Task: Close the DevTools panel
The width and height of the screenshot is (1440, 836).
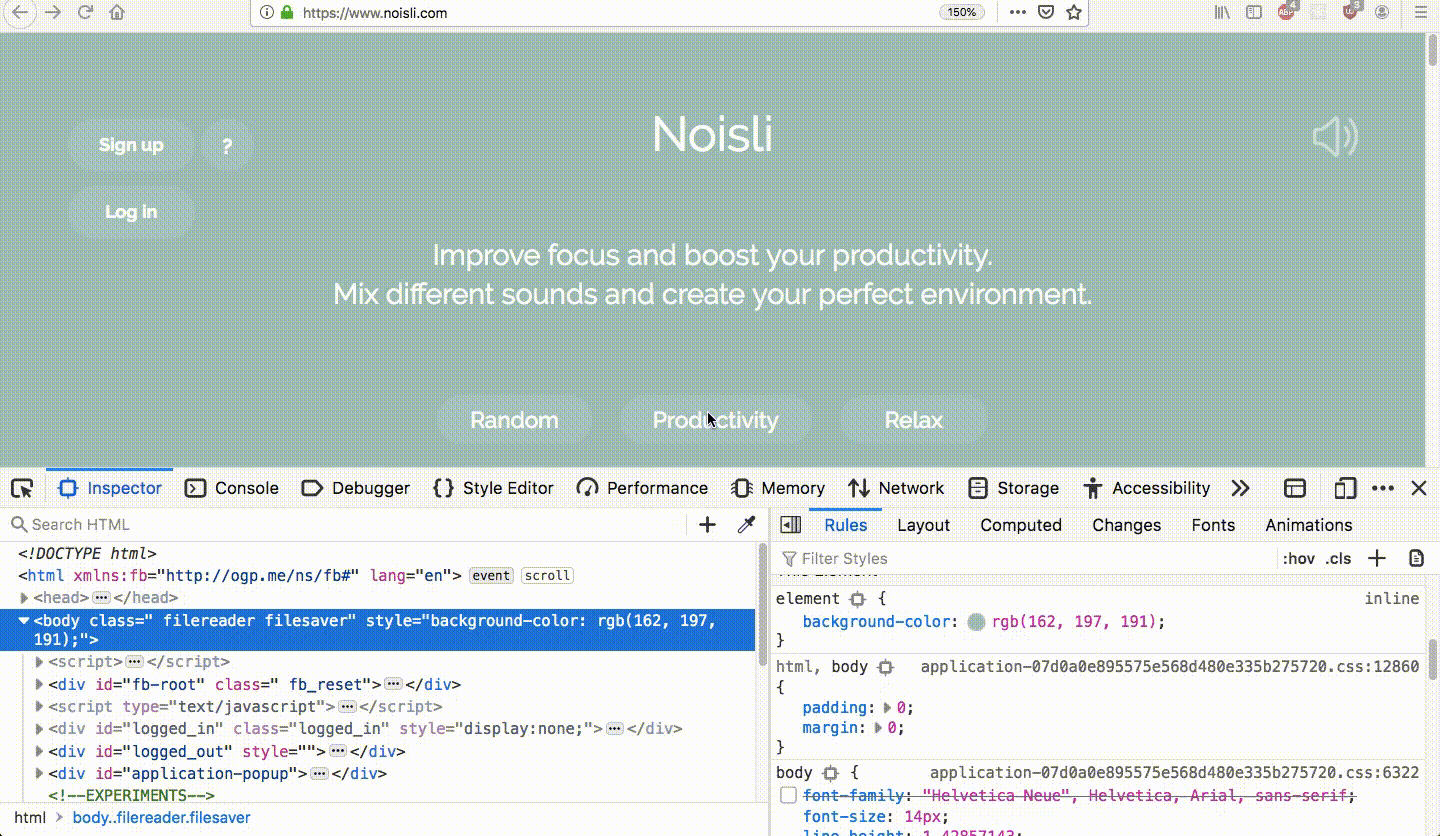Action: 1419,488
